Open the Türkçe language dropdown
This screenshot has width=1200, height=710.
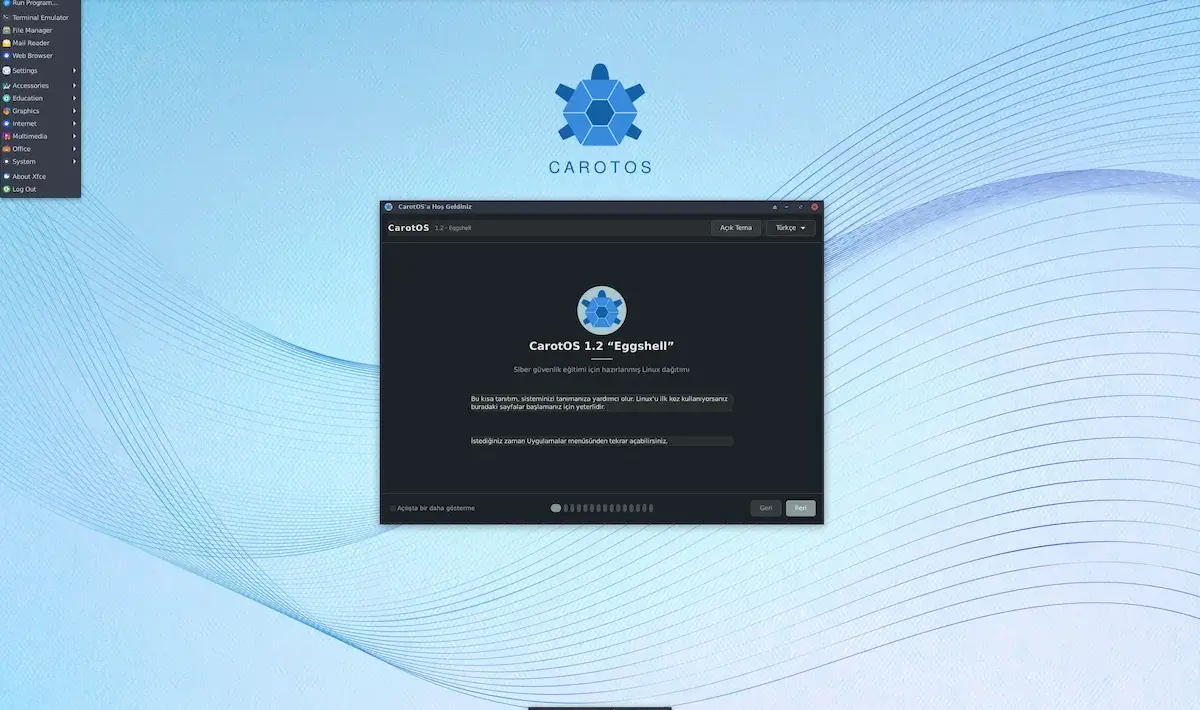point(790,228)
